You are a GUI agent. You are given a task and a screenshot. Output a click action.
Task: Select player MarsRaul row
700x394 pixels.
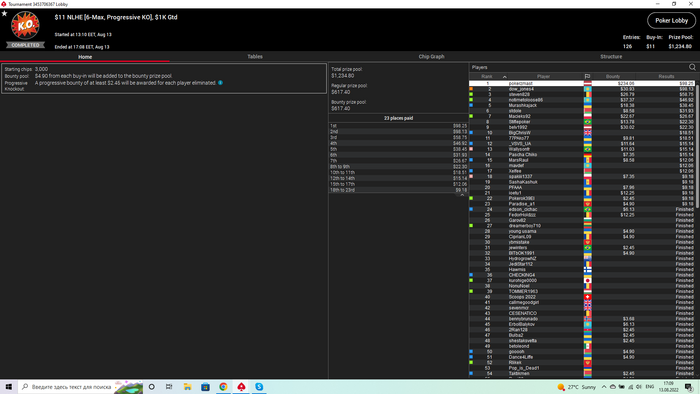(x=582, y=160)
